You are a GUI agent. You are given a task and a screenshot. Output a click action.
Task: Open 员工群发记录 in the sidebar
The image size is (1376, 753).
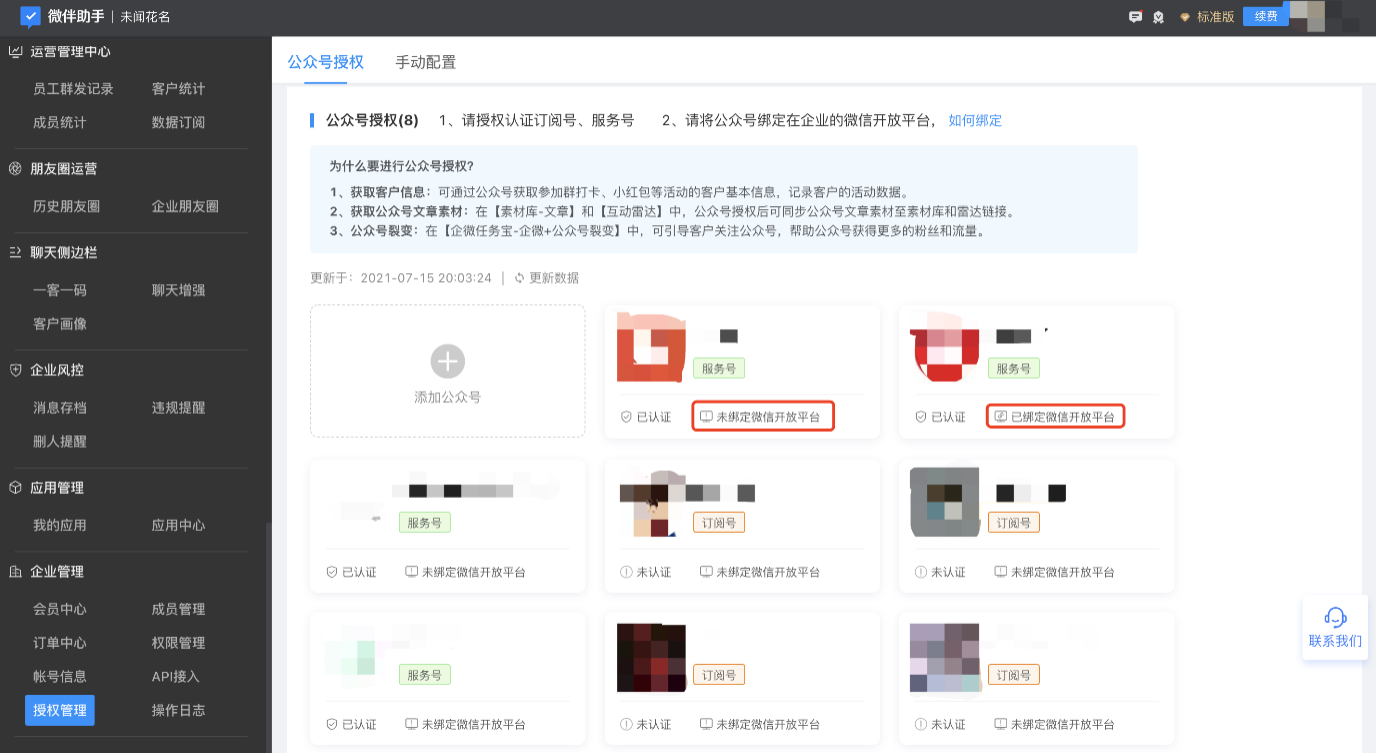pos(73,89)
